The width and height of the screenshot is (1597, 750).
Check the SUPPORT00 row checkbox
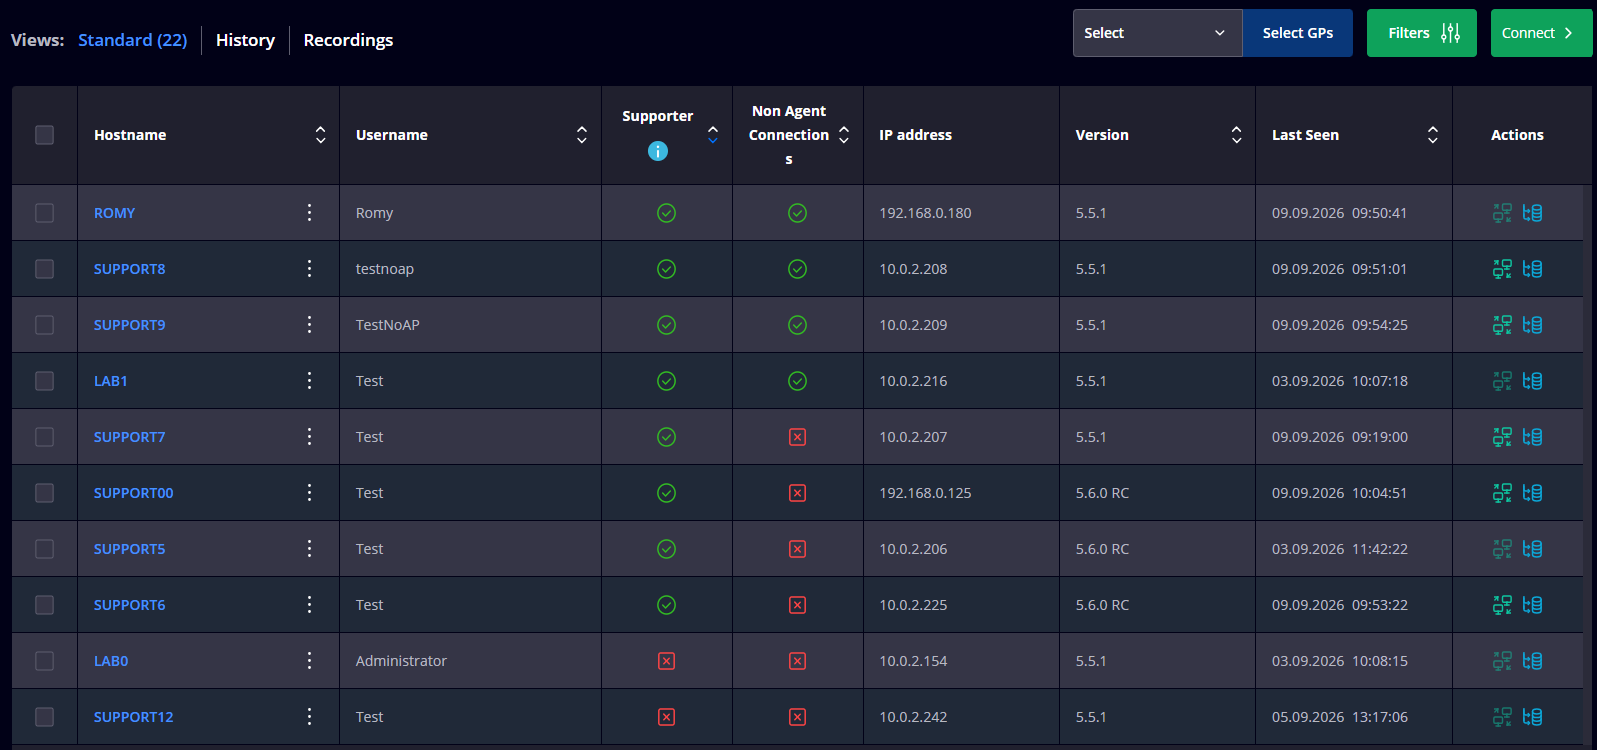pyautogui.click(x=44, y=493)
